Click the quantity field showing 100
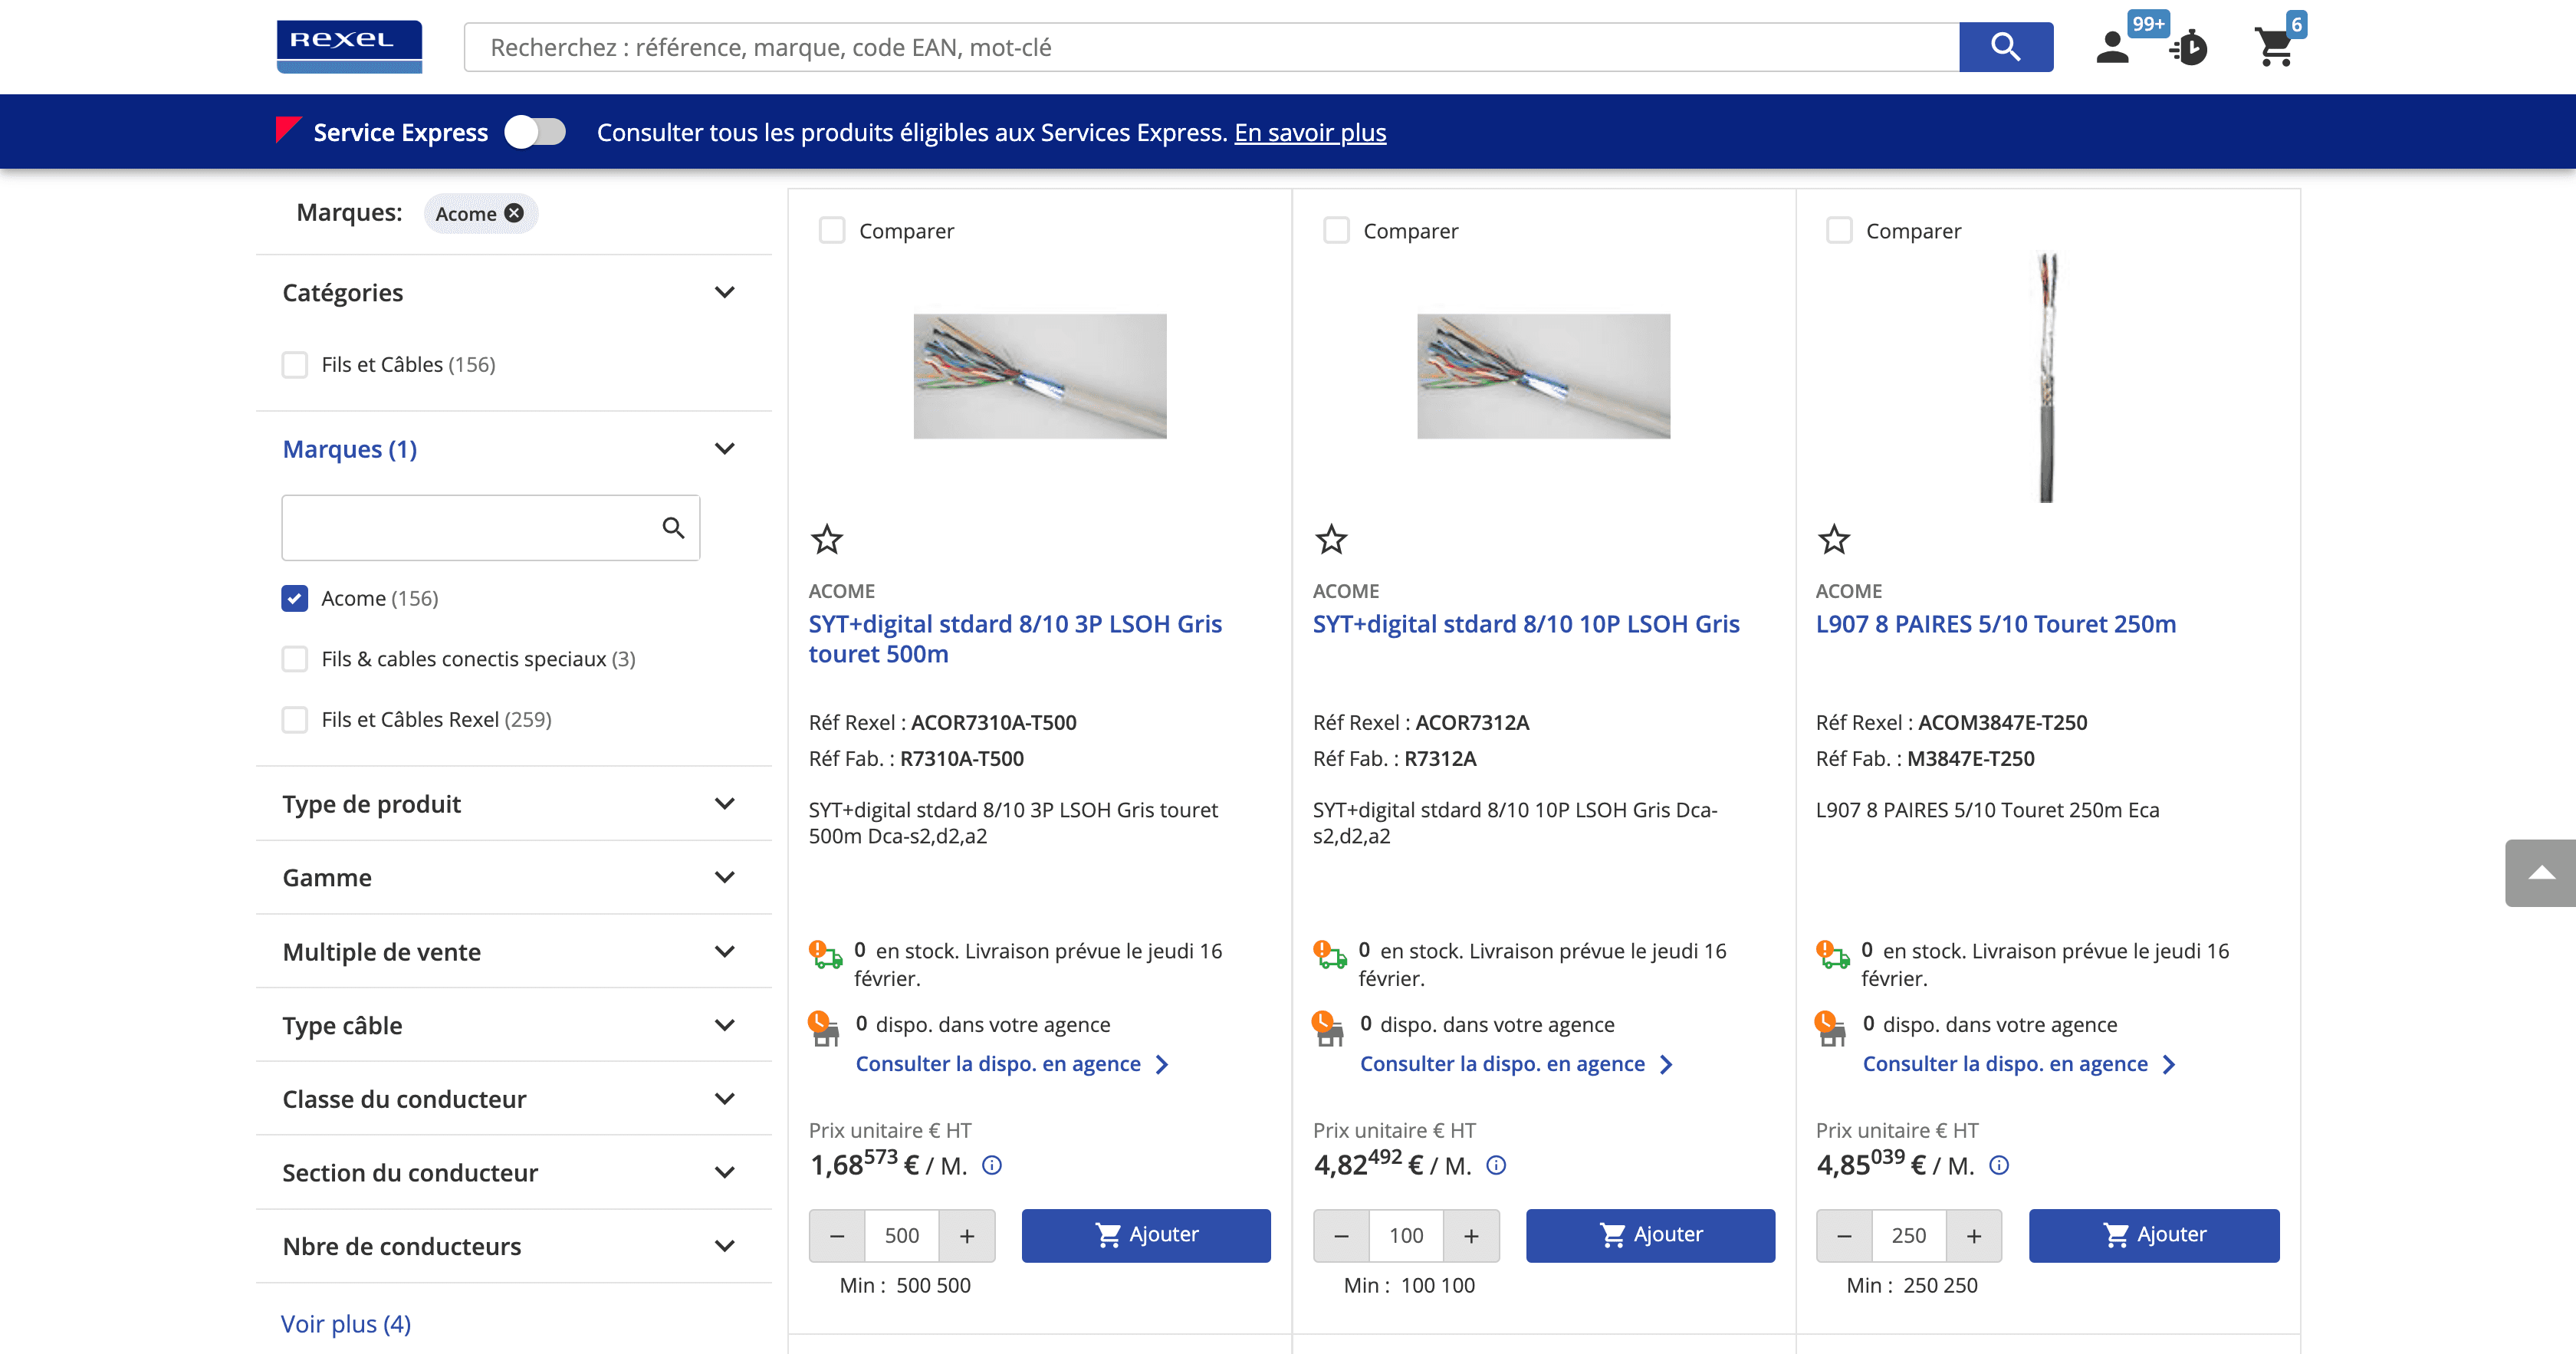Screen dimensions: 2576x1354 [1406, 1236]
